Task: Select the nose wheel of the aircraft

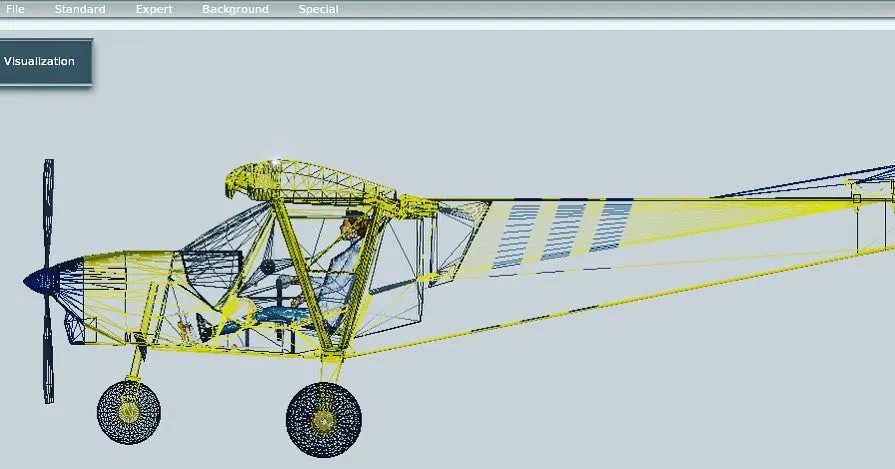Action: click(129, 411)
